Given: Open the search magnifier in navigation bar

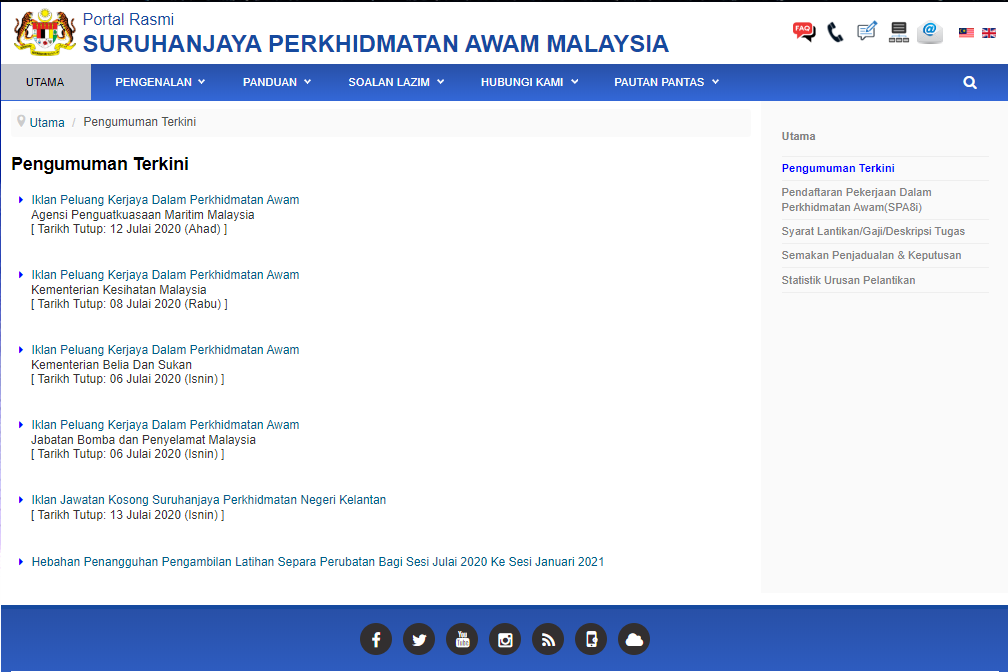Looking at the screenshot, I should pyautogui.click(x=970, y=82).
